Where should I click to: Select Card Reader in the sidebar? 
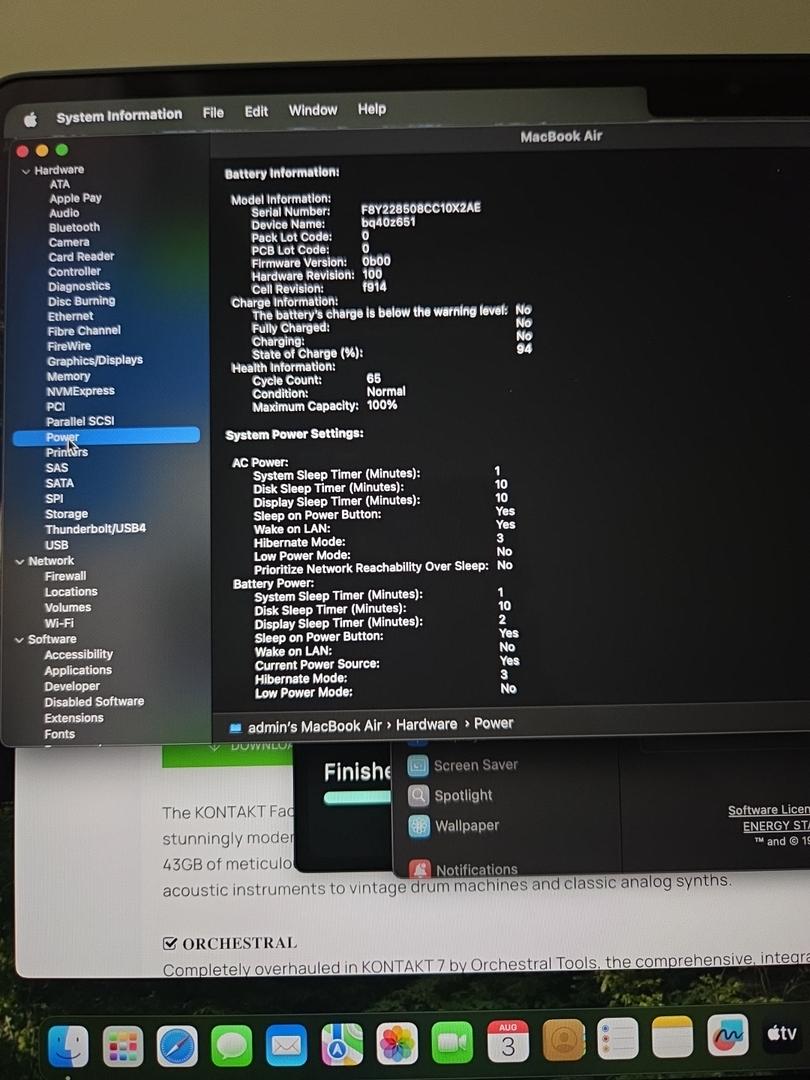click(81, 257)
